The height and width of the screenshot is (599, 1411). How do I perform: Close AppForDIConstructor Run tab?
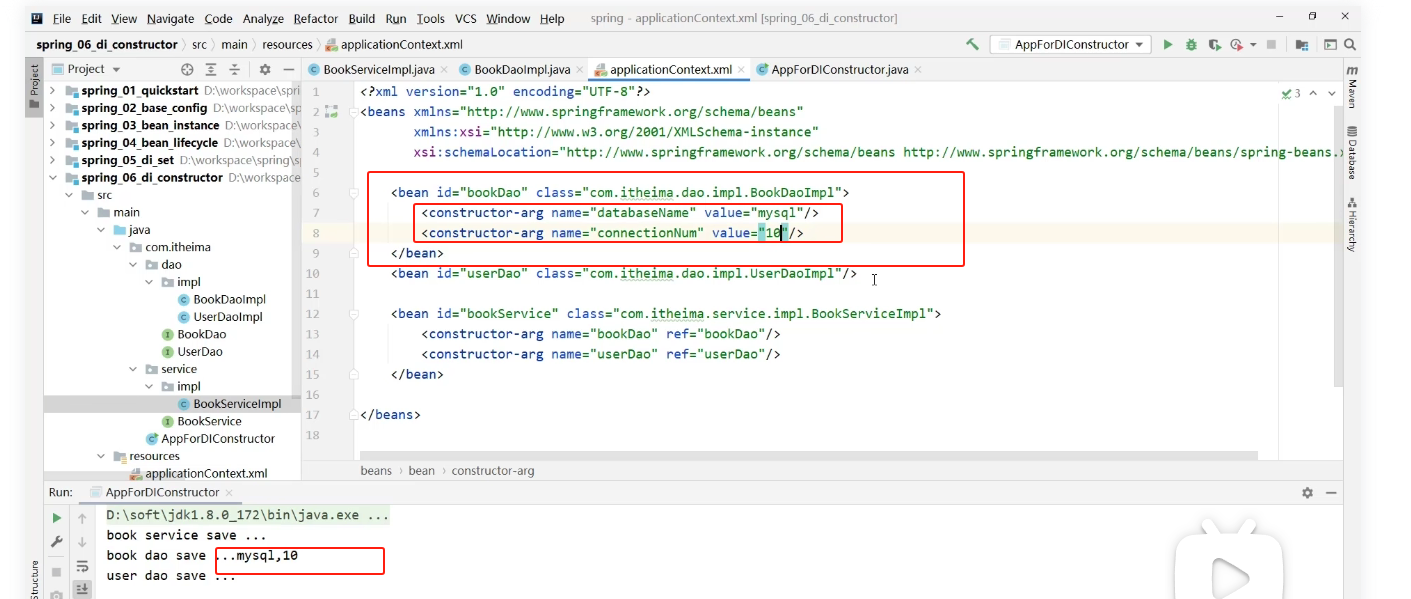[228, 493]
